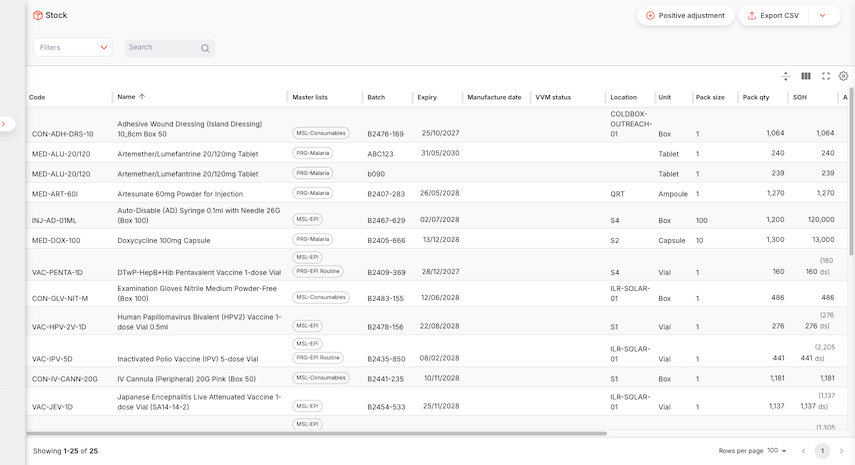The image size is (855, 465).
Task: Click the search magnifier icon
Action: 205,48
